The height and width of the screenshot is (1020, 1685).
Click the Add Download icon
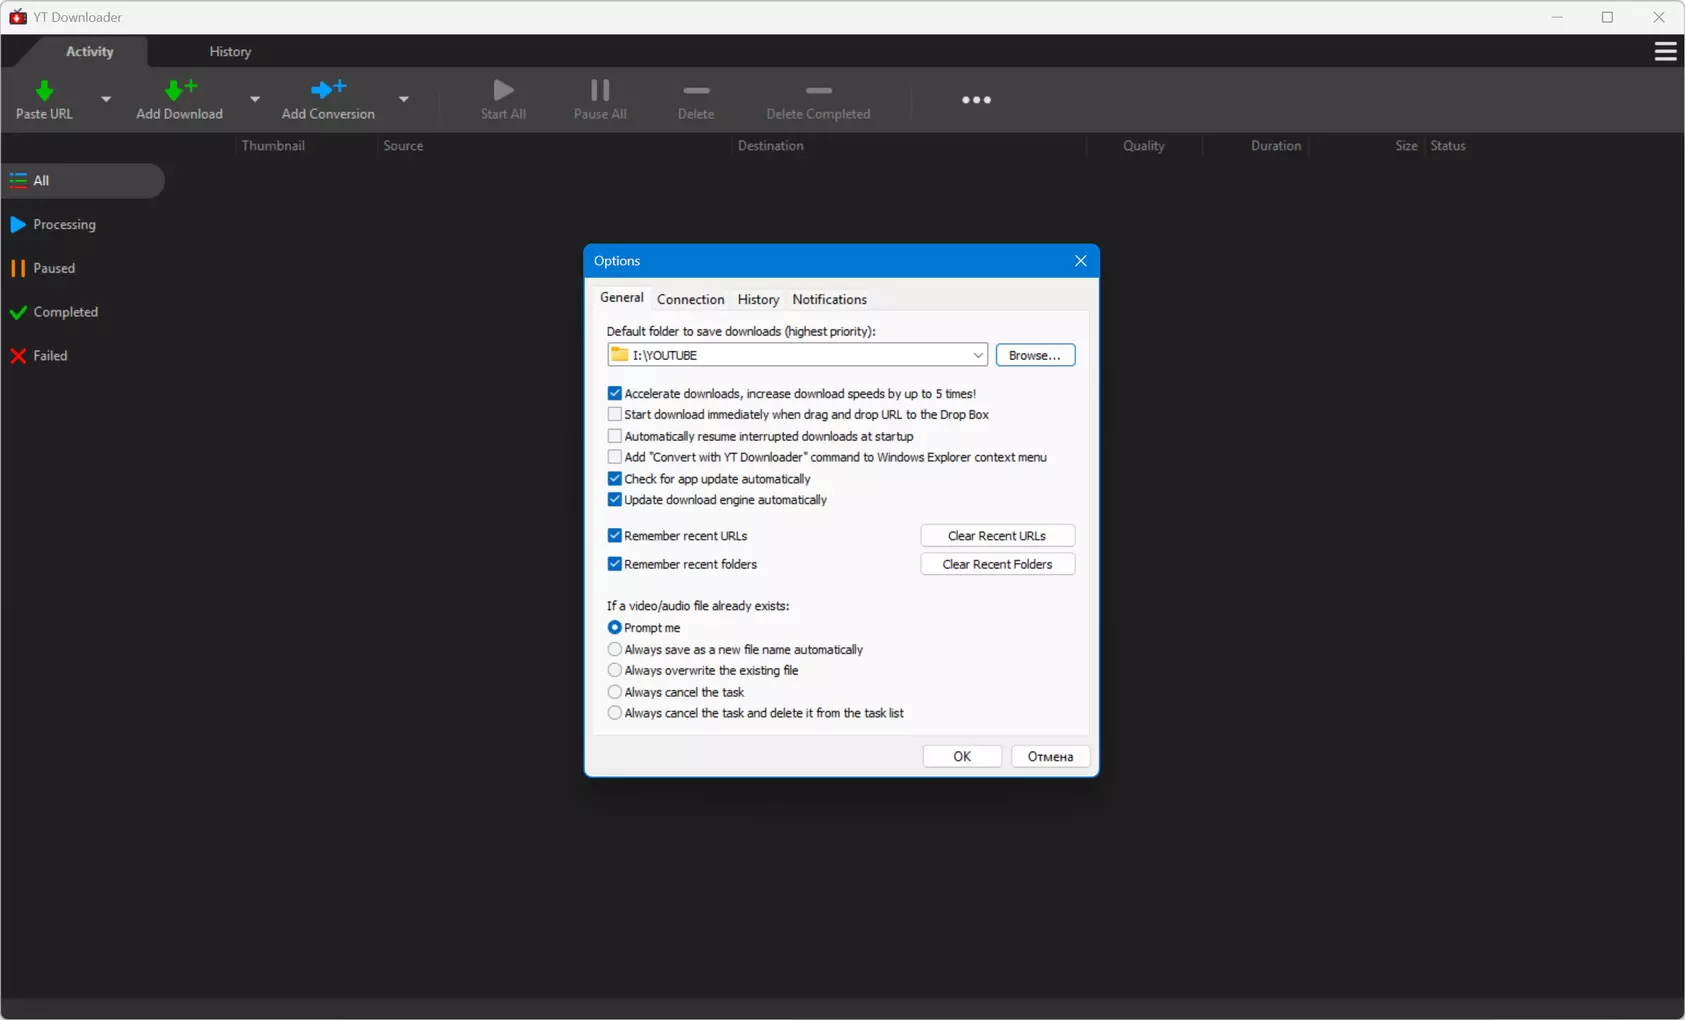180,90
